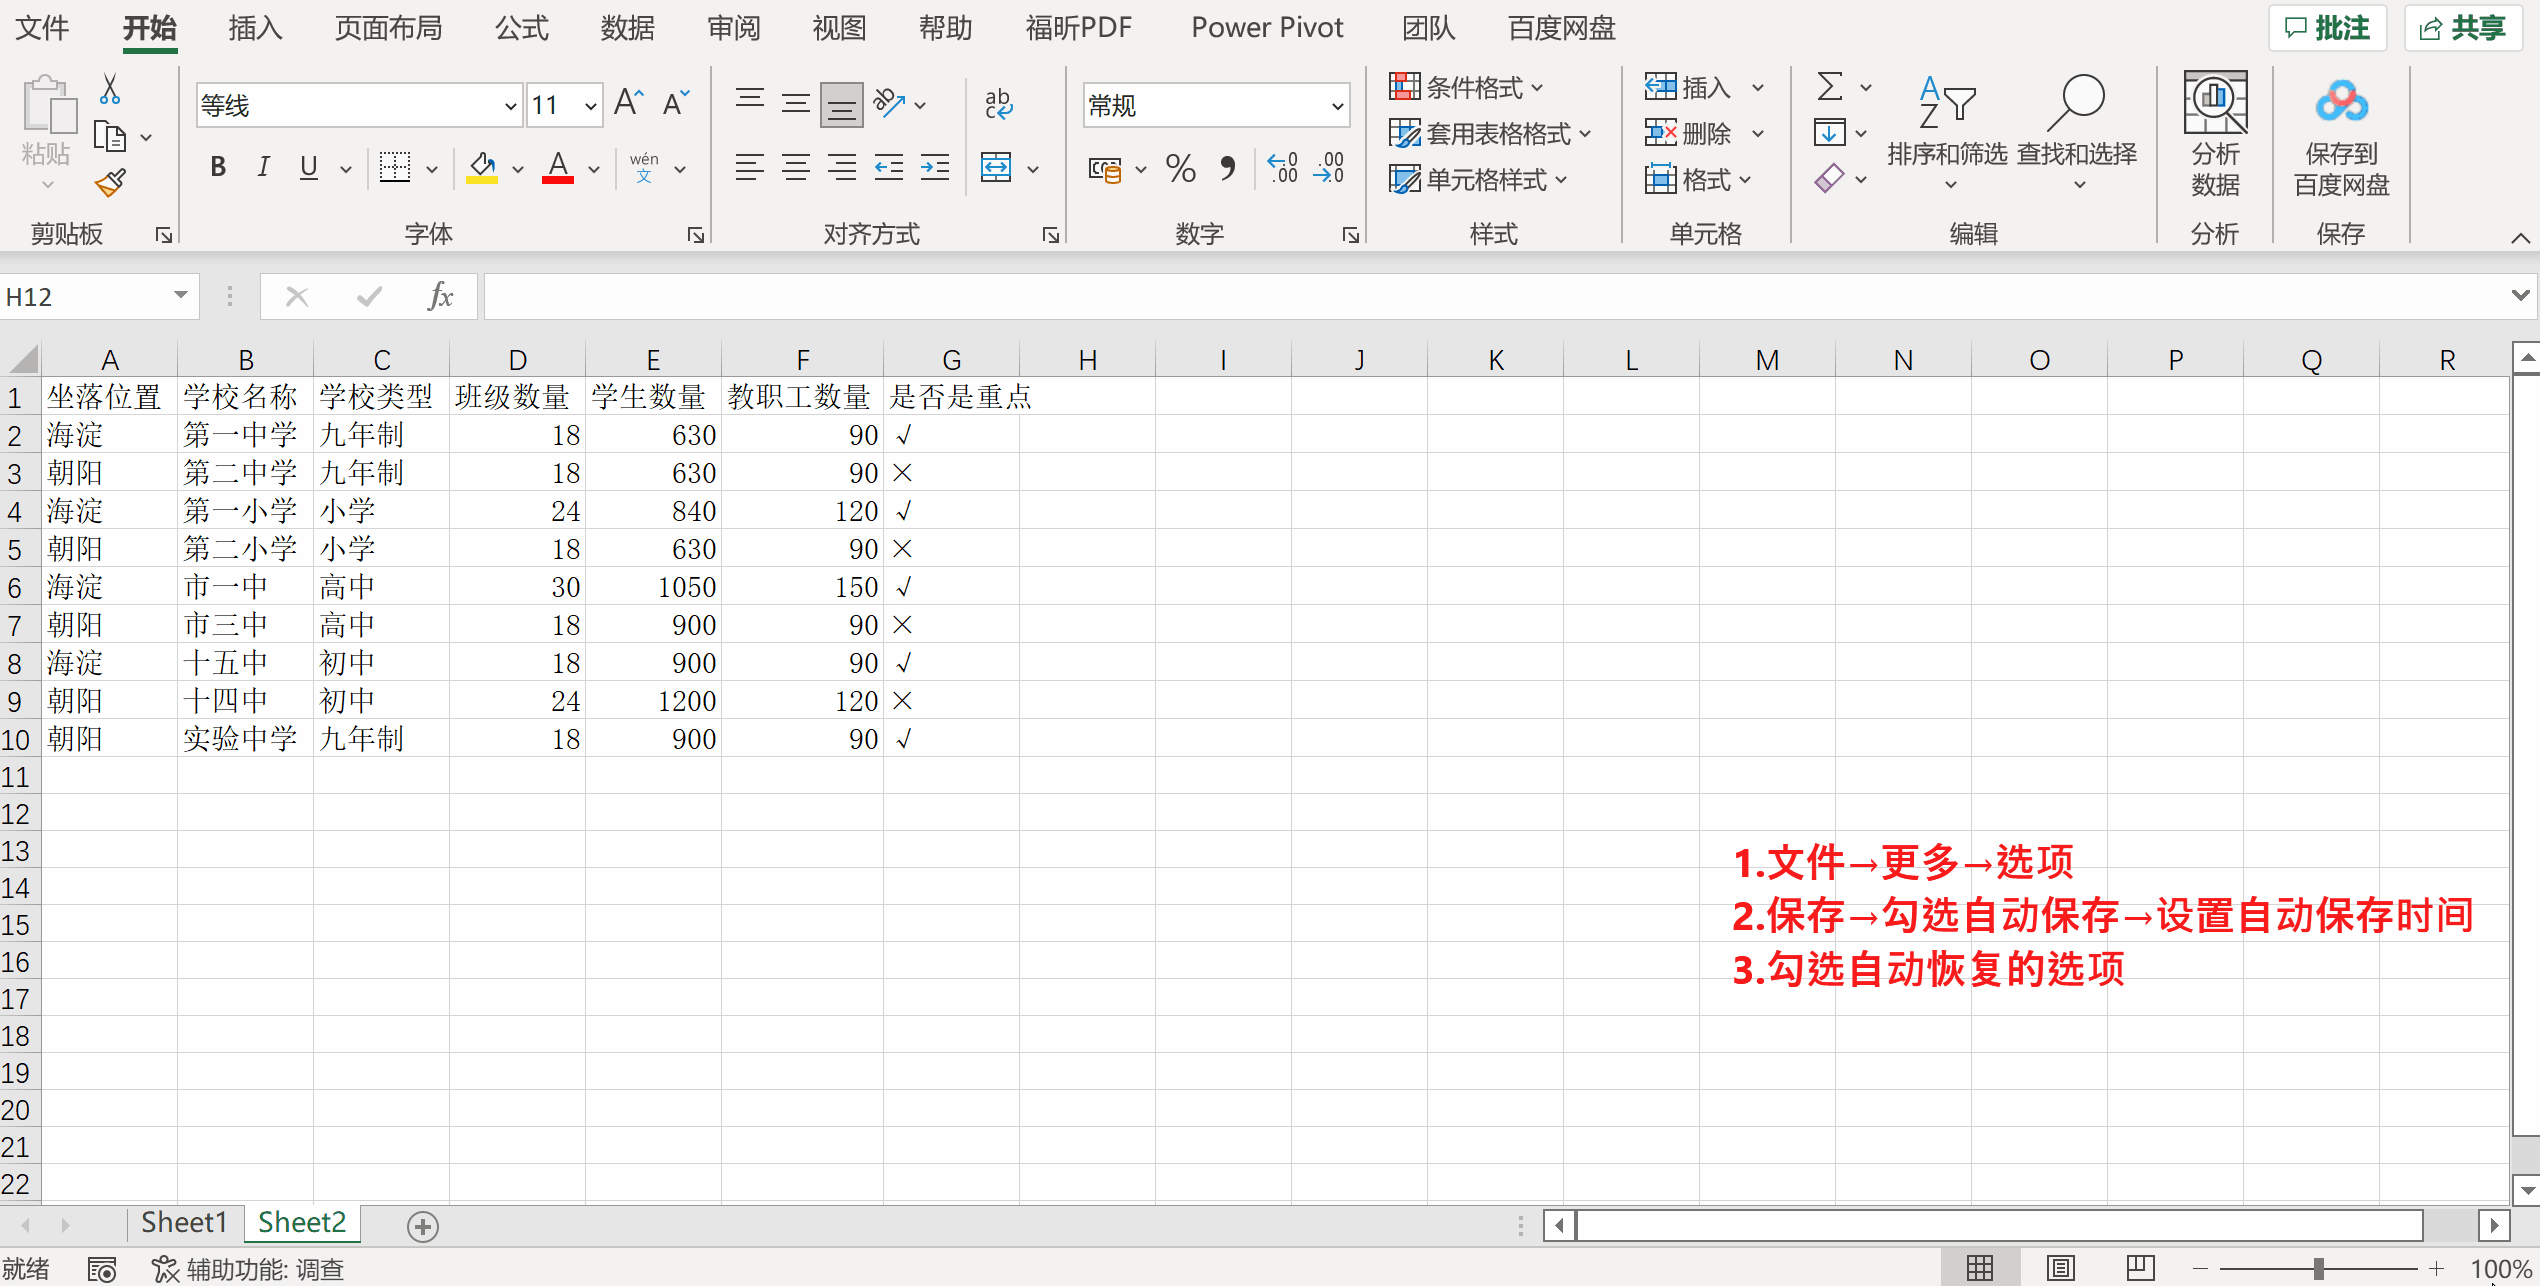
Task: Open the Data ribbon tab
Action: [627, 28]
